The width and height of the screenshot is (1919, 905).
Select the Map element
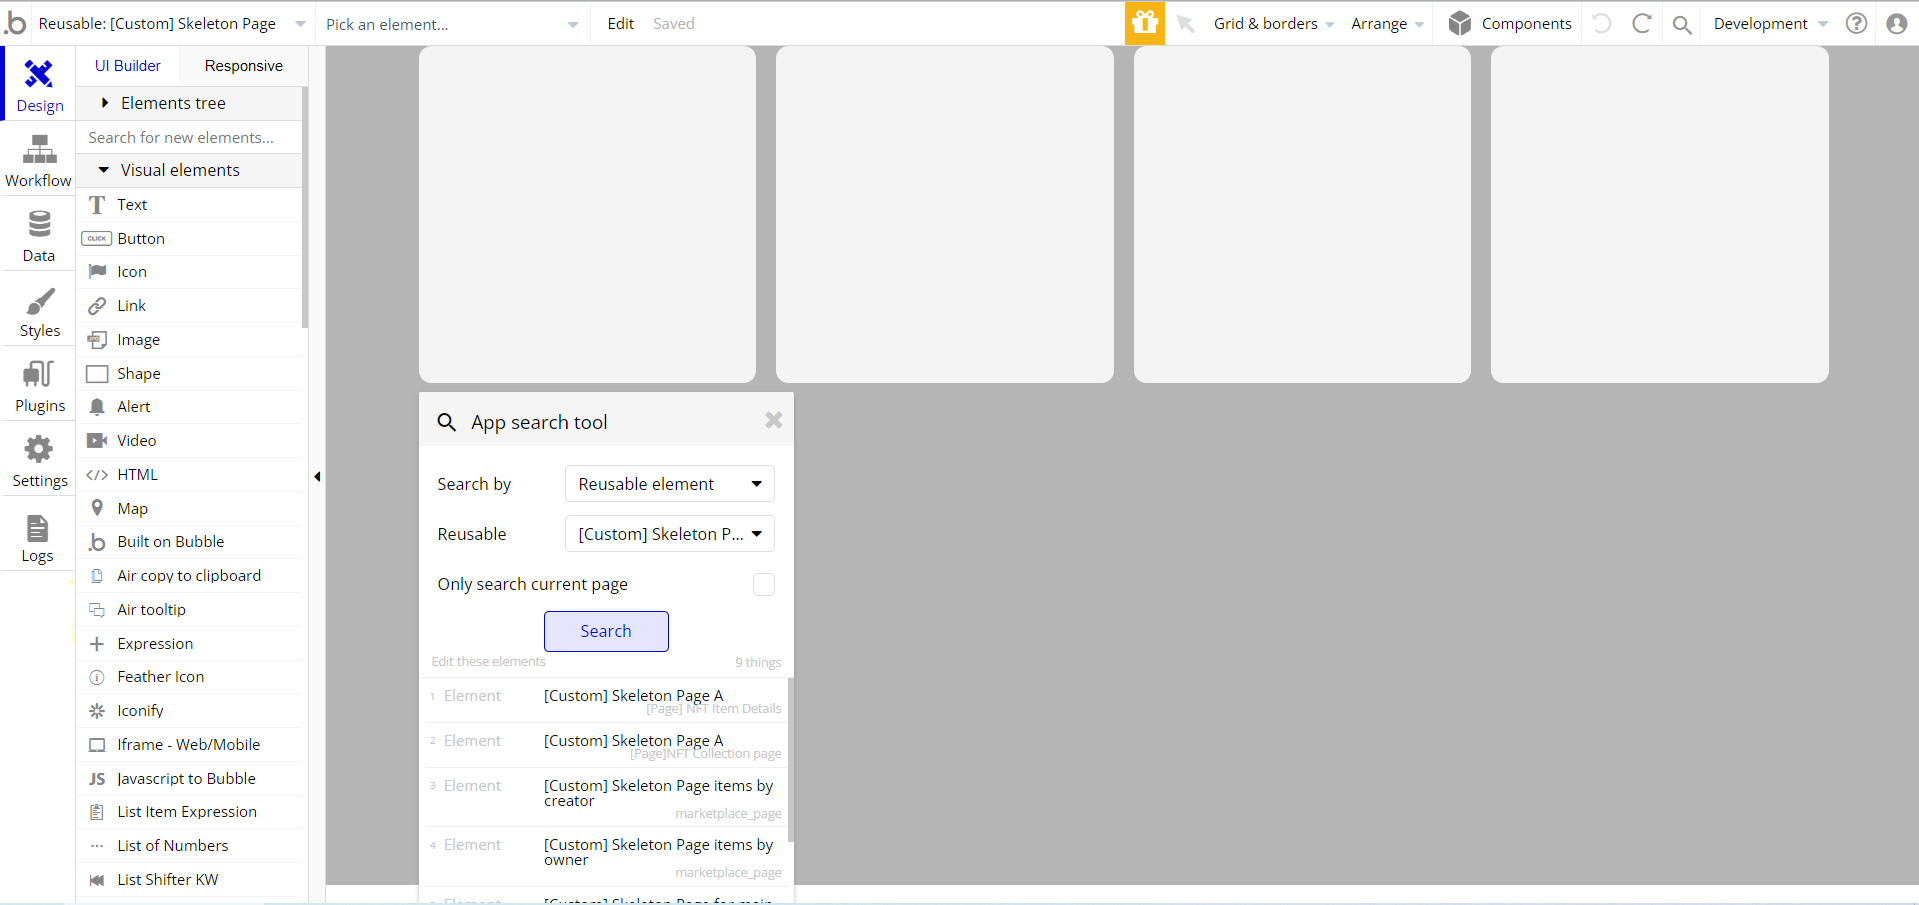coord(189,509)
